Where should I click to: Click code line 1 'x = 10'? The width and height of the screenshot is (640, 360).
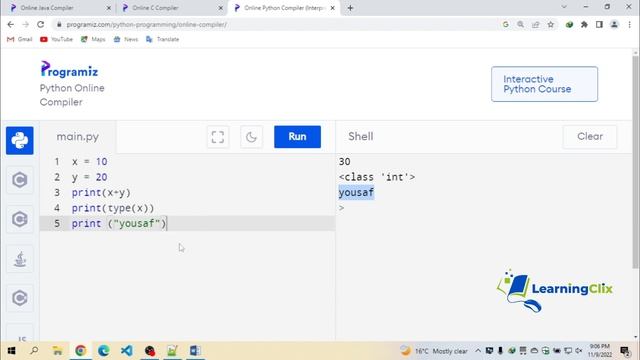point(89,162)
